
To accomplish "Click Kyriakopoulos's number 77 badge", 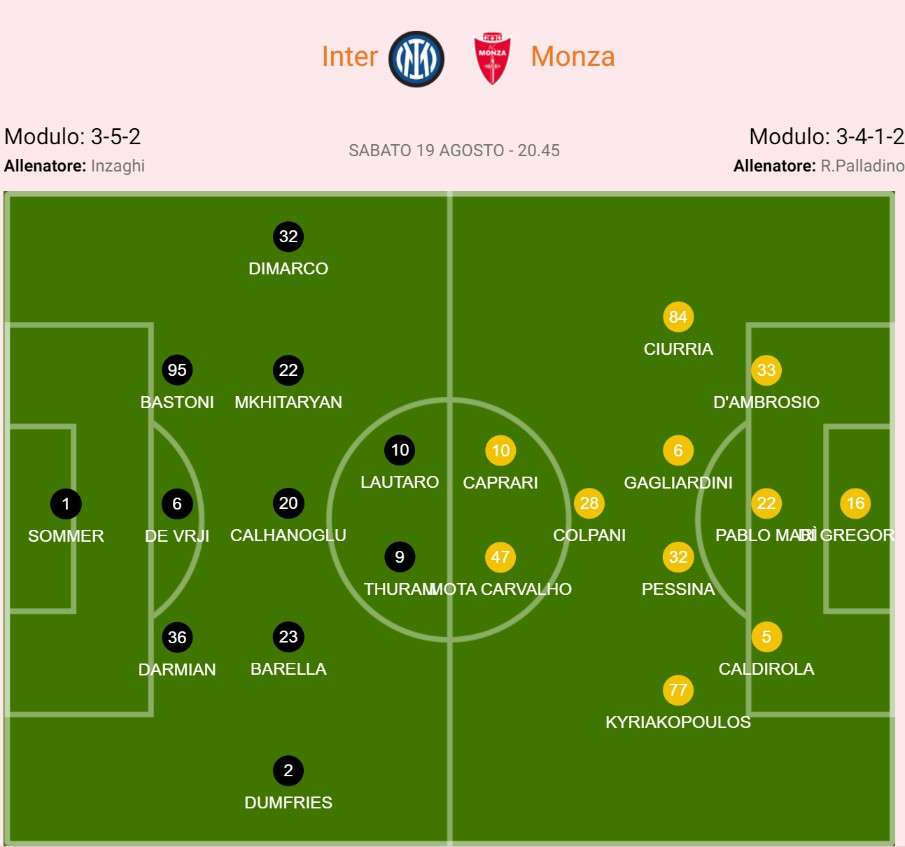I will click(678, 690).
